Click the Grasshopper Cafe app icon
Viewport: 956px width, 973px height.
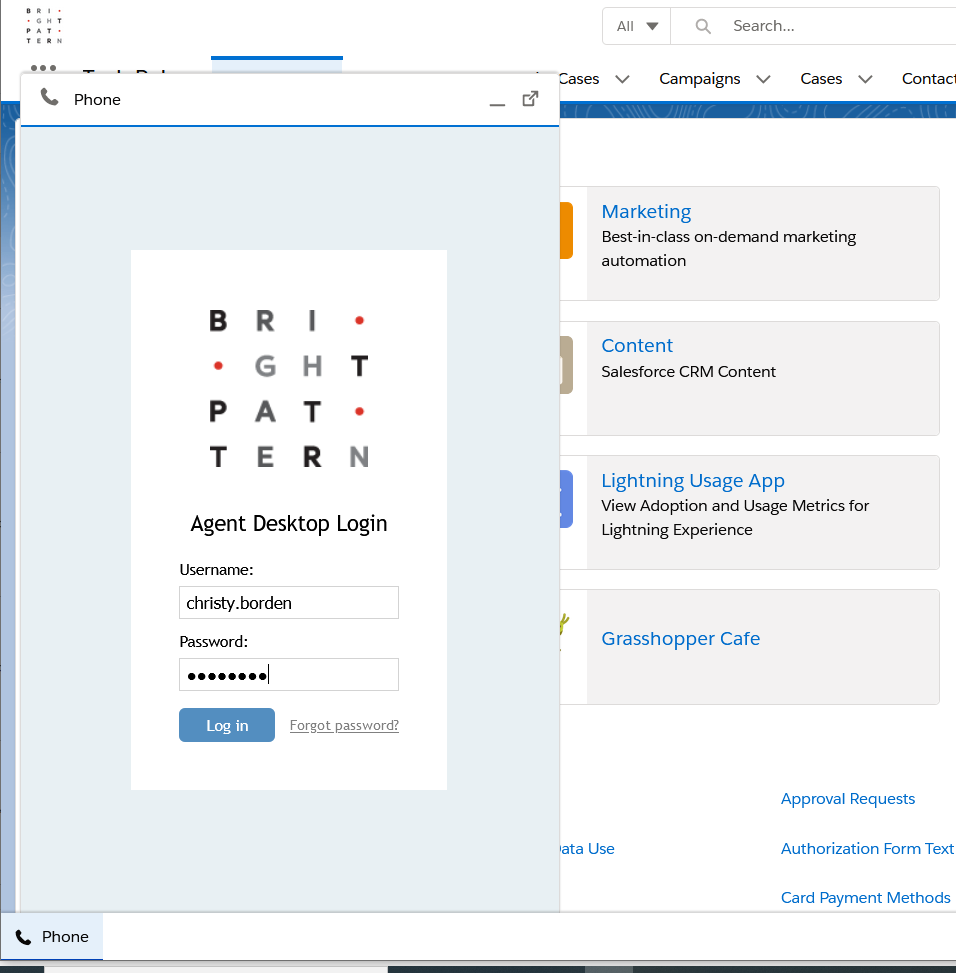(x=564, y=632)
